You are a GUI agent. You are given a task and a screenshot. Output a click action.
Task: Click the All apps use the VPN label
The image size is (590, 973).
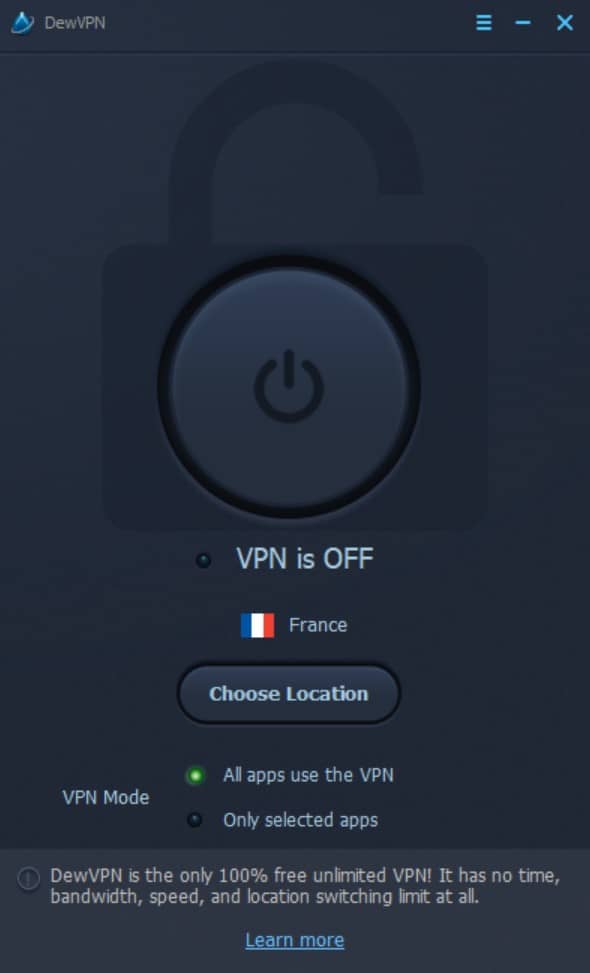tap(308, 775)
